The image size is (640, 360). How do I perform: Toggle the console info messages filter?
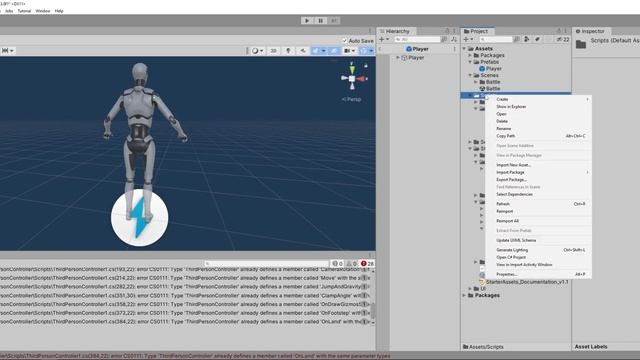click(x=338, y=264)
